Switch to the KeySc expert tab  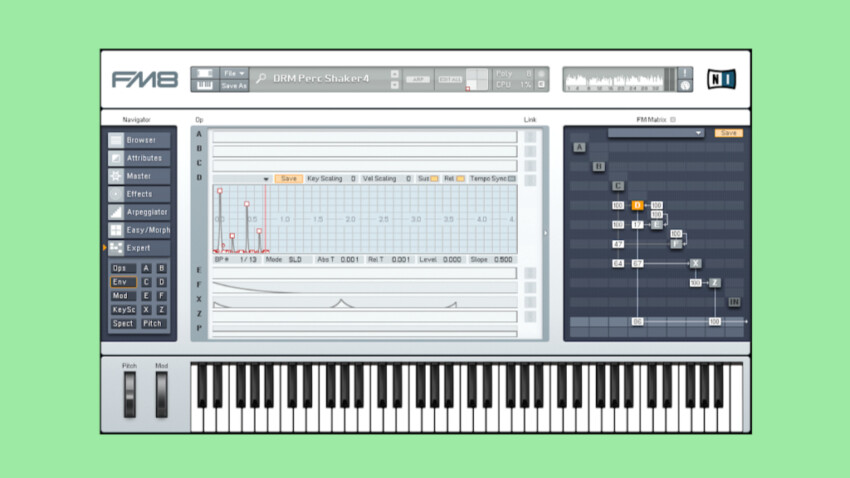point(123,309)
